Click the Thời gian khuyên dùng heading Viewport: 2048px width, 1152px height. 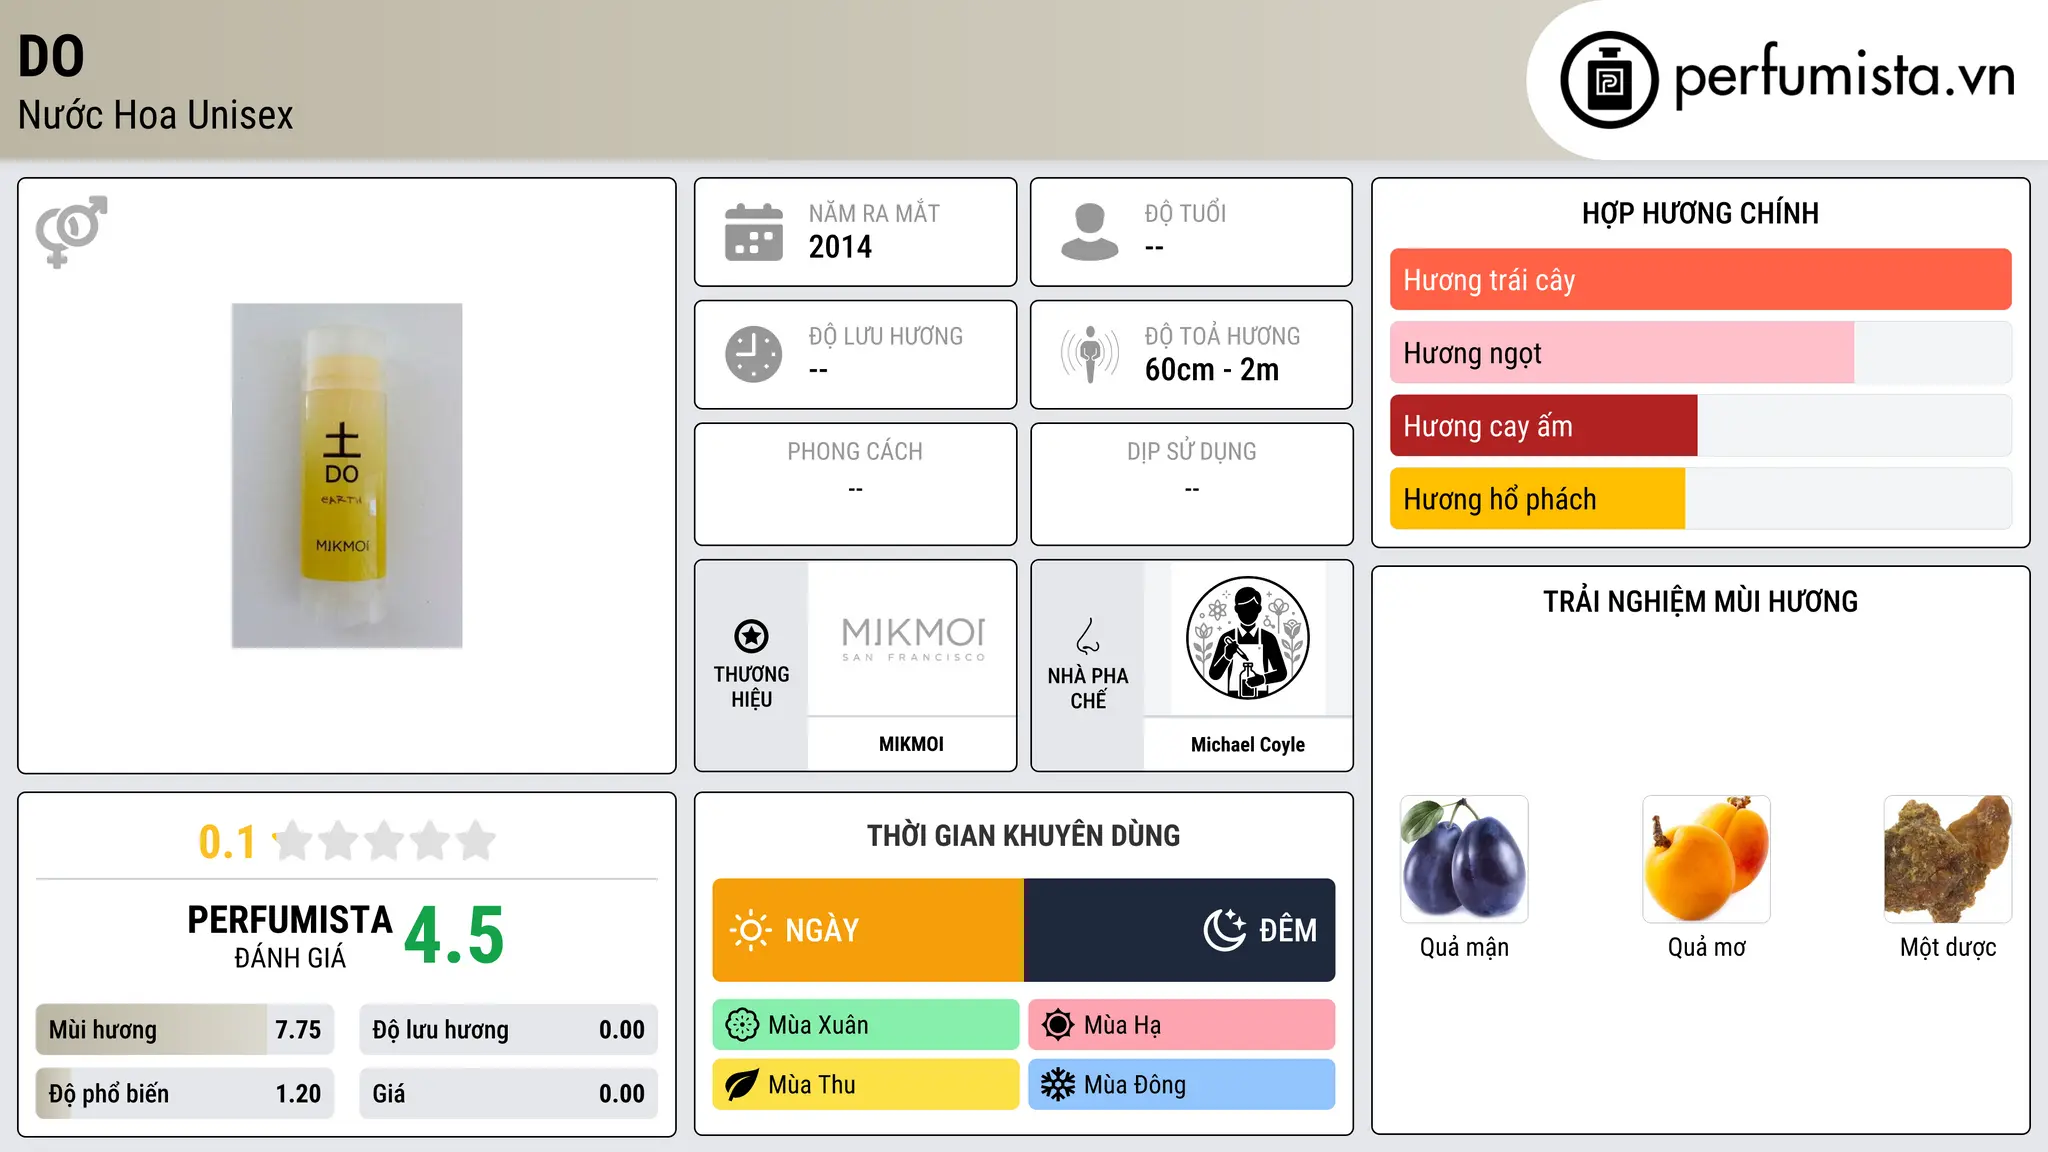1023,835
